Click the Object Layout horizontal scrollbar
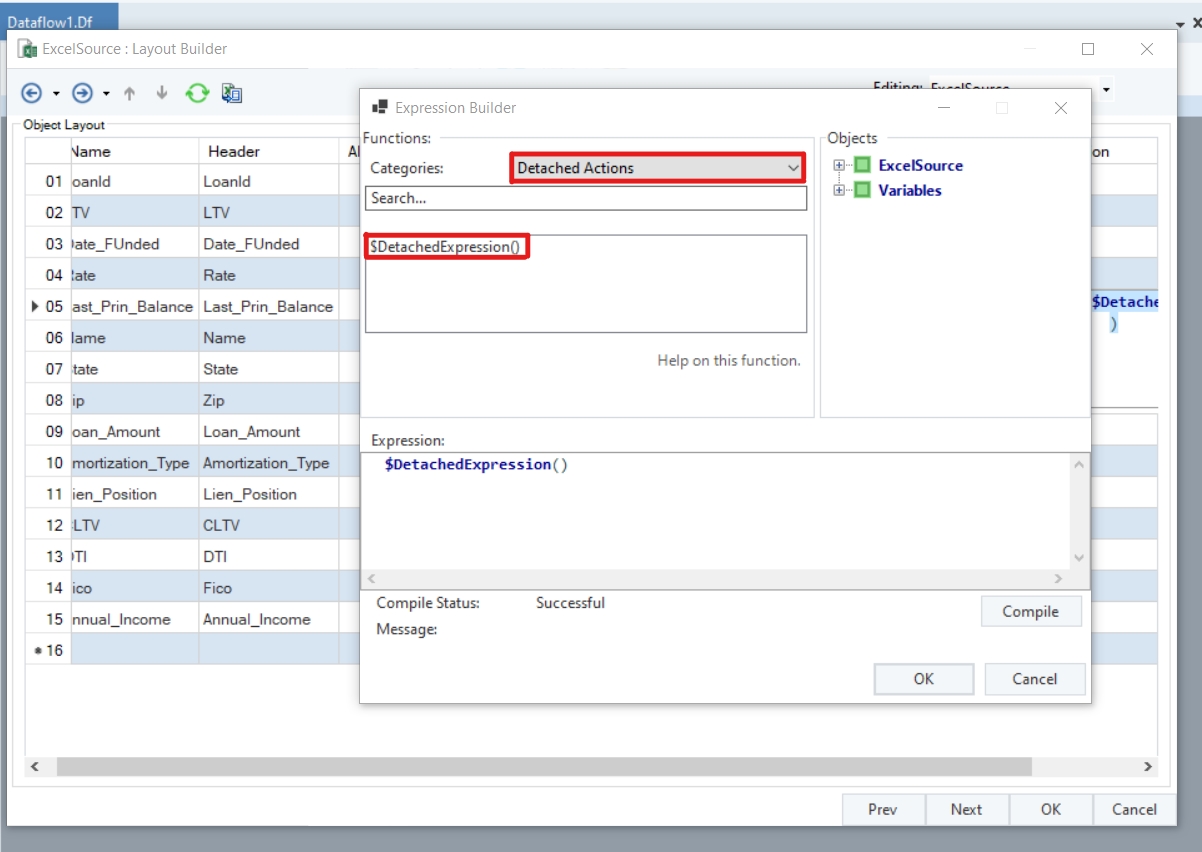The image size is (1202, 852). coord(543,767)
